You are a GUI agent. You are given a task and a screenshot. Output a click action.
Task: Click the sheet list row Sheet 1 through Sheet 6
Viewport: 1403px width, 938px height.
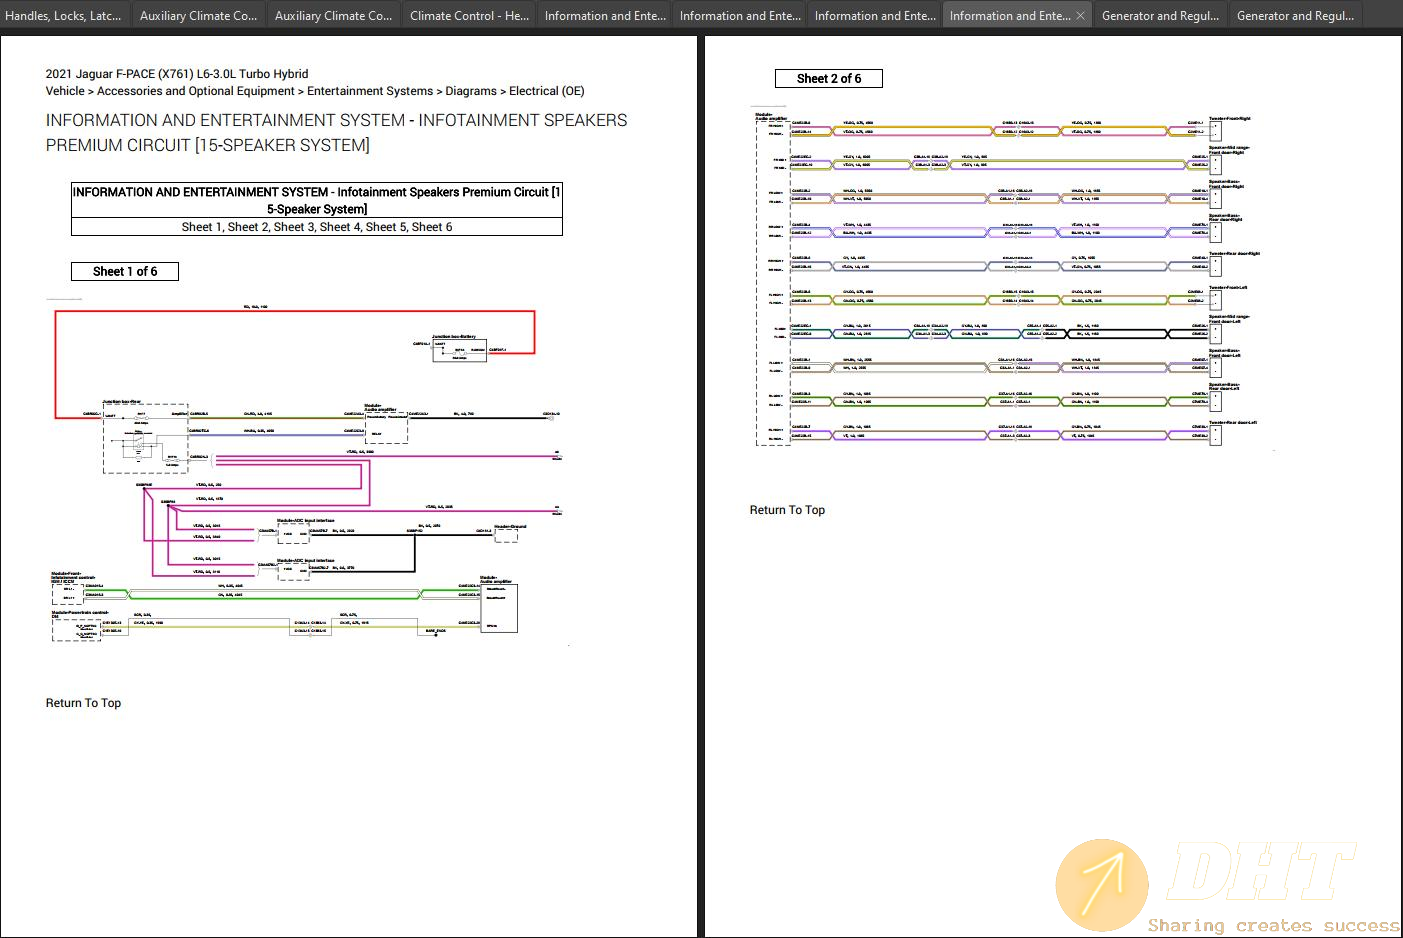[x=317, y=227]
